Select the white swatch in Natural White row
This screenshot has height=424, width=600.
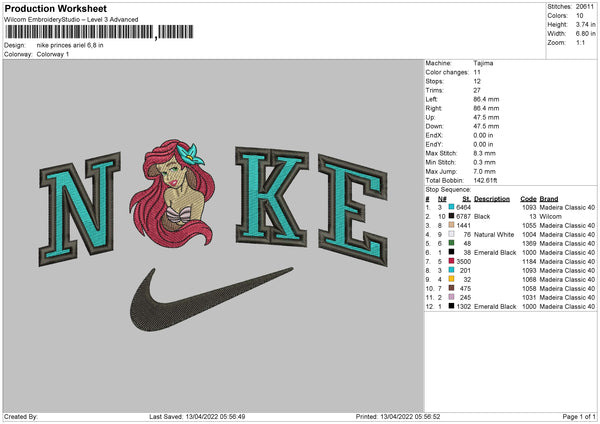point(451,234)
